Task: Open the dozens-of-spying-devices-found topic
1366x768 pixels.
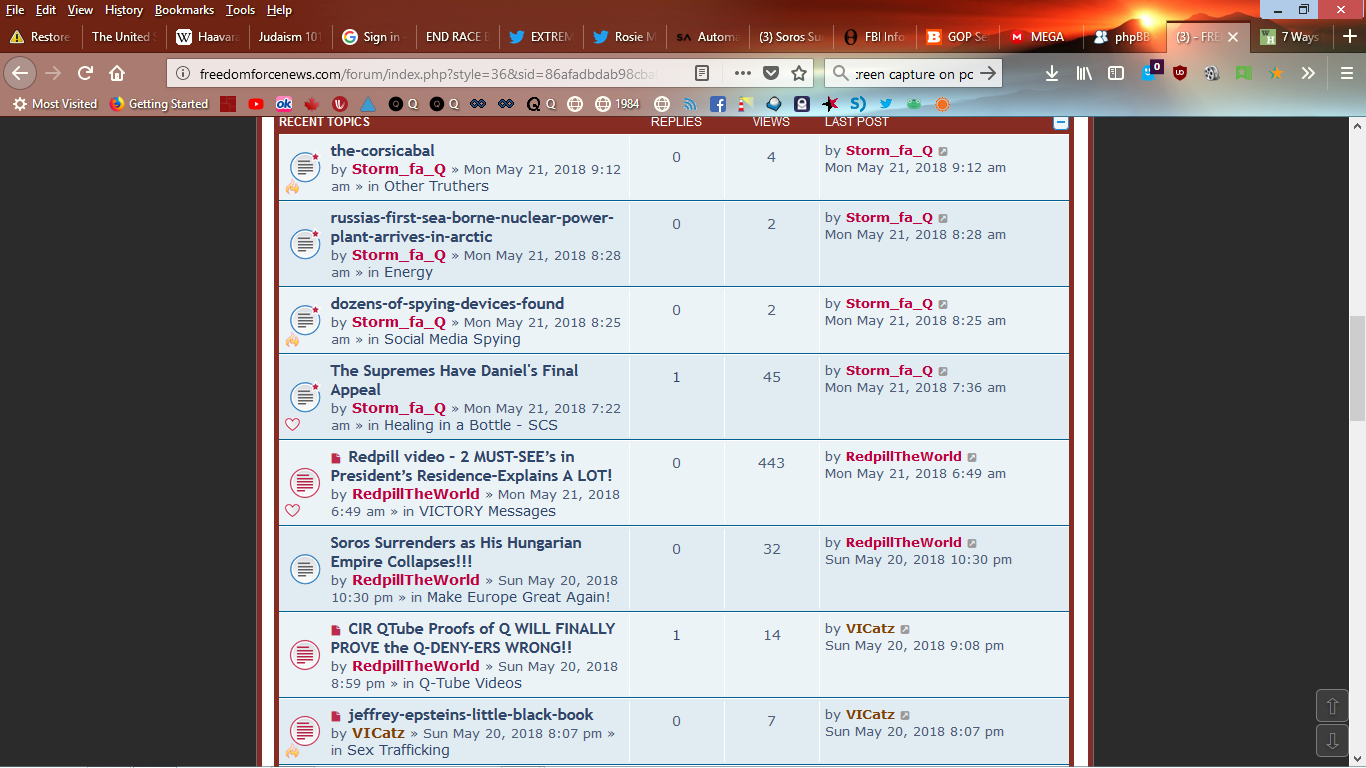Action: [447, 304]
